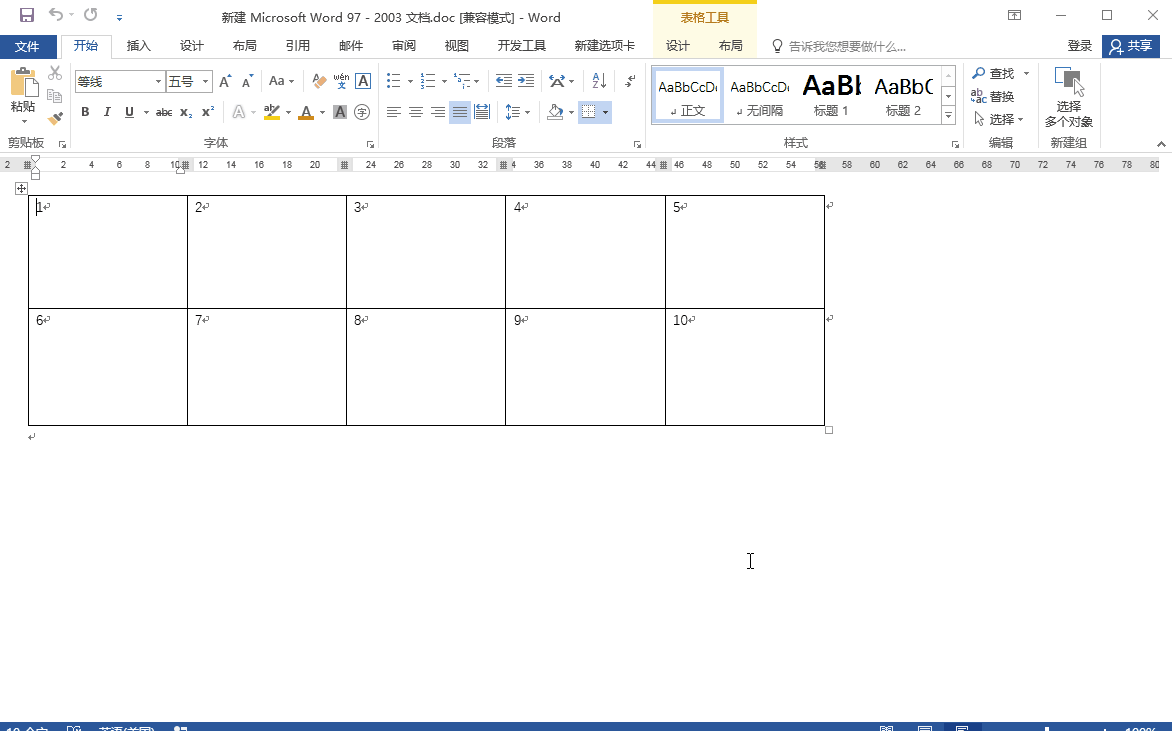Undo the last action
The width and height of the screenshot is (1172, 731).
coord(55,15)
